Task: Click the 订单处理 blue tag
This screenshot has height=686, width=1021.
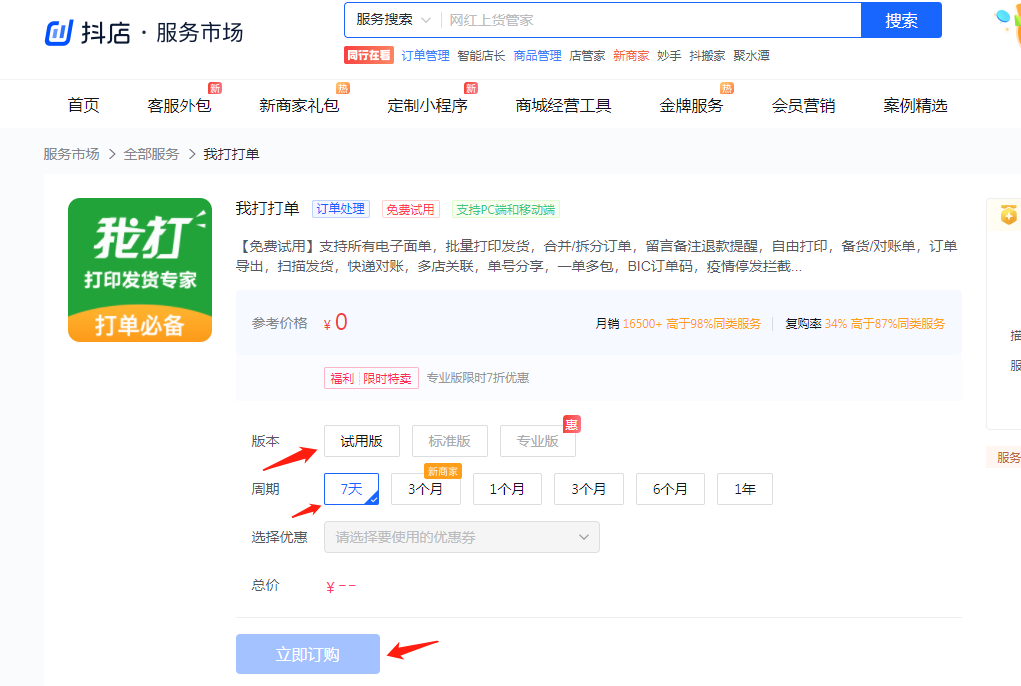Action: coord(341,209)
